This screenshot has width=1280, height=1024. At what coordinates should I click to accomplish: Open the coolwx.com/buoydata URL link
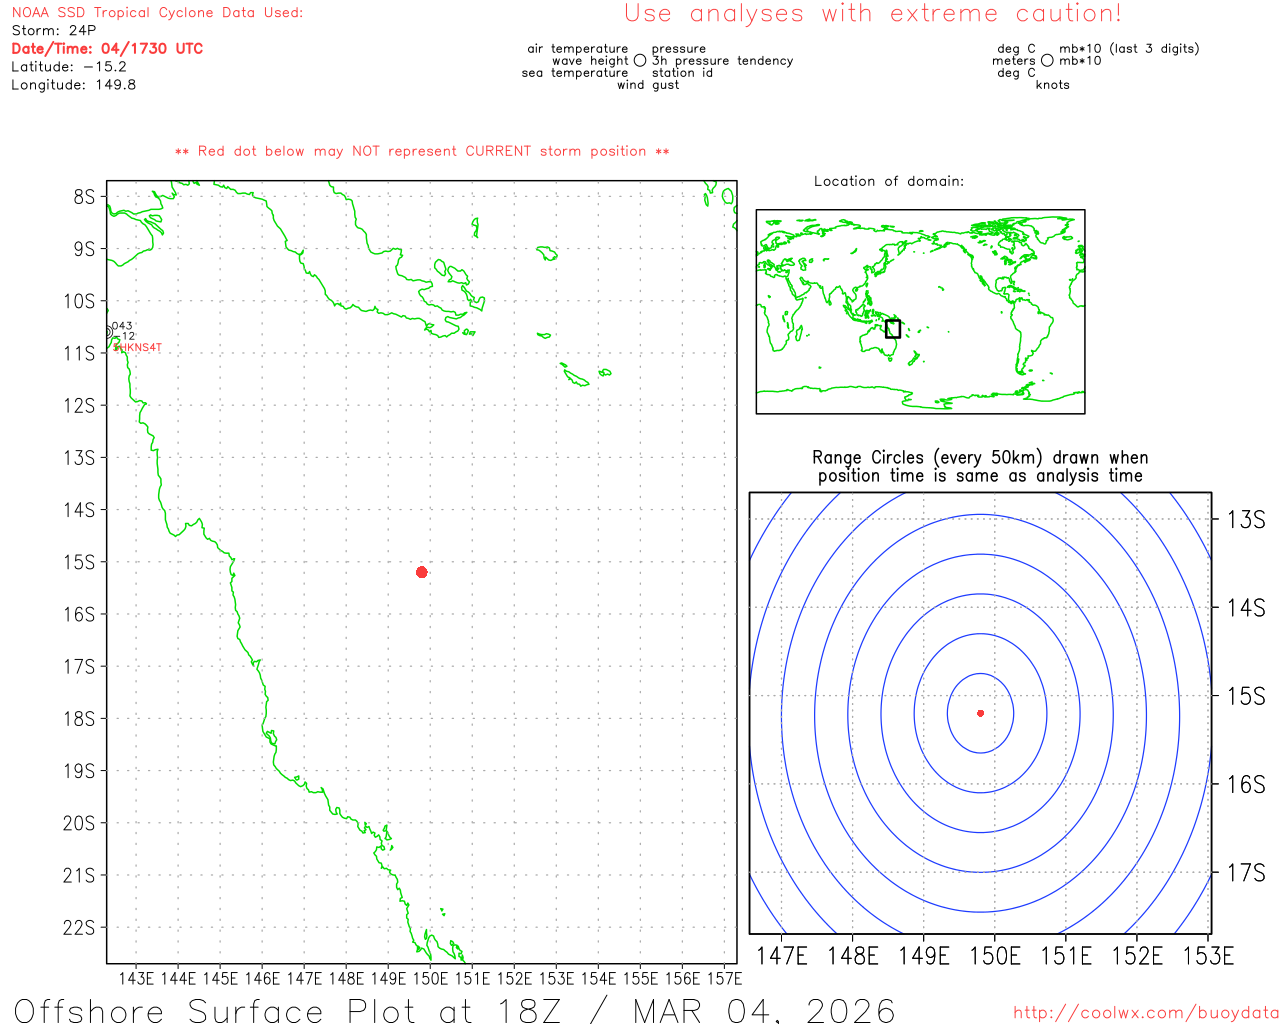point(1146,1012)
